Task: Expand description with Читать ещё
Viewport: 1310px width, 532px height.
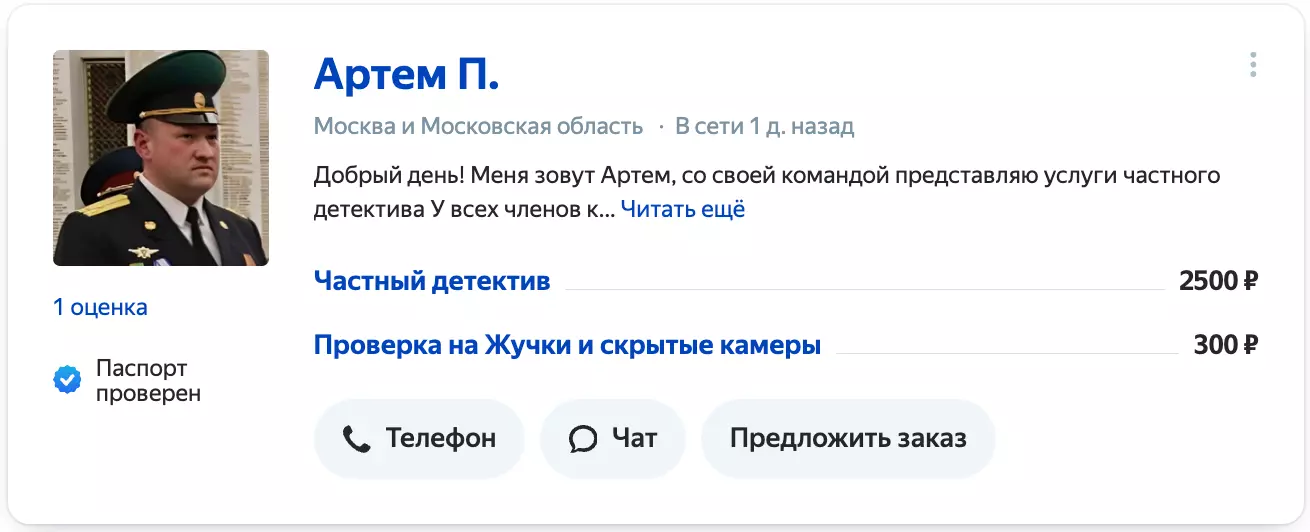Action: click(682, 209)
